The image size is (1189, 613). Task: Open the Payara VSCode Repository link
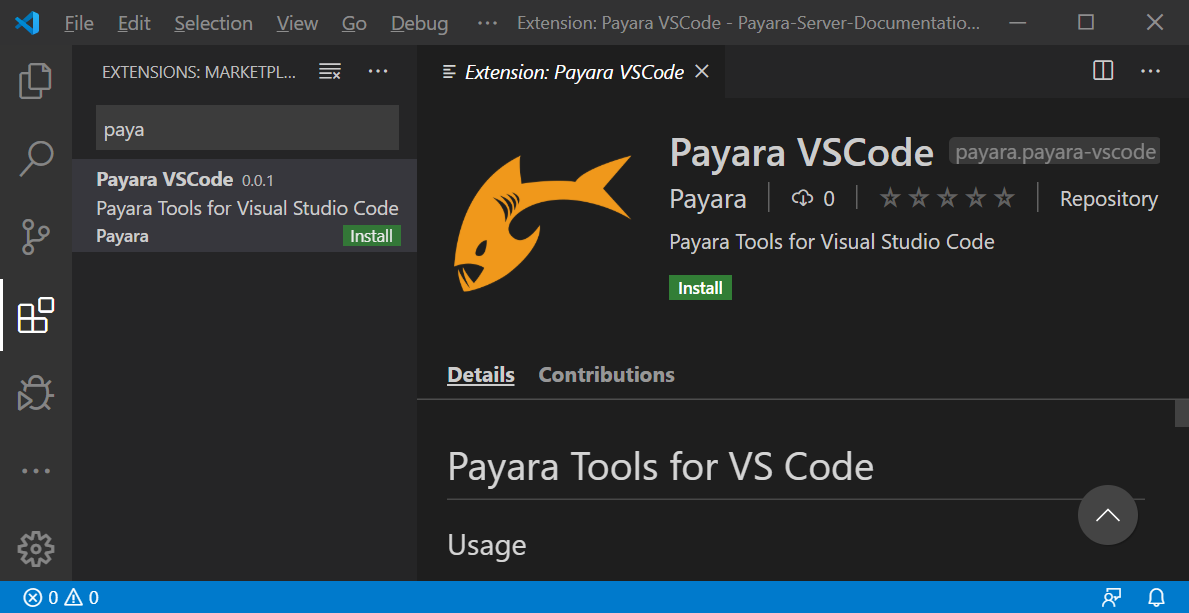[x=1108, y=198]
